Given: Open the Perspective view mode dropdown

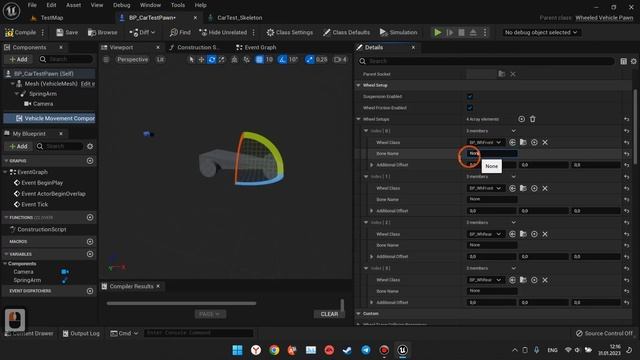Looking at the screenshot, I should pyautogui.click(x=132, y=60).
